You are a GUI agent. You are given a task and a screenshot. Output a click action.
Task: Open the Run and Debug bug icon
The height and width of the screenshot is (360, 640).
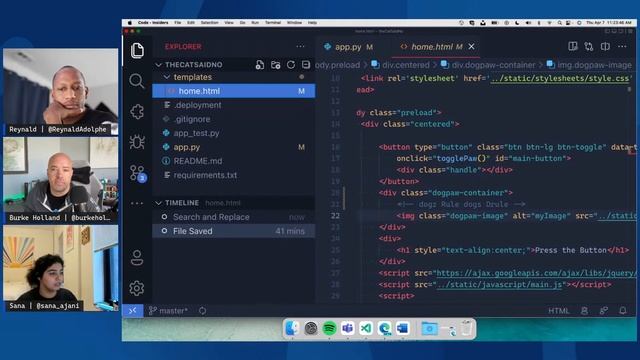pos(137,142)
